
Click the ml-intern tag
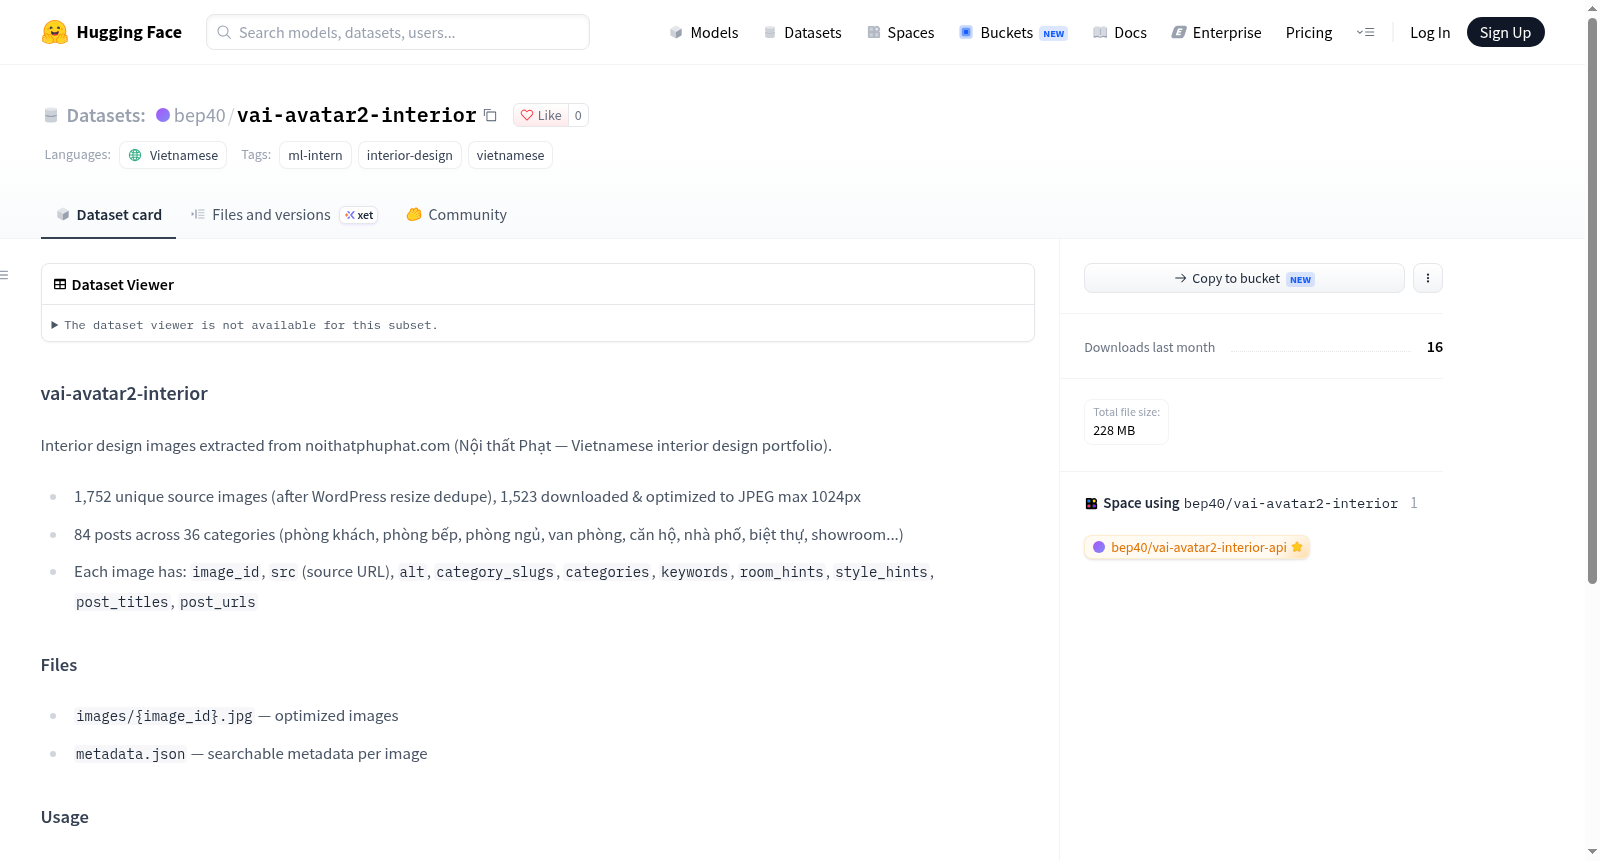pos(315,155)
